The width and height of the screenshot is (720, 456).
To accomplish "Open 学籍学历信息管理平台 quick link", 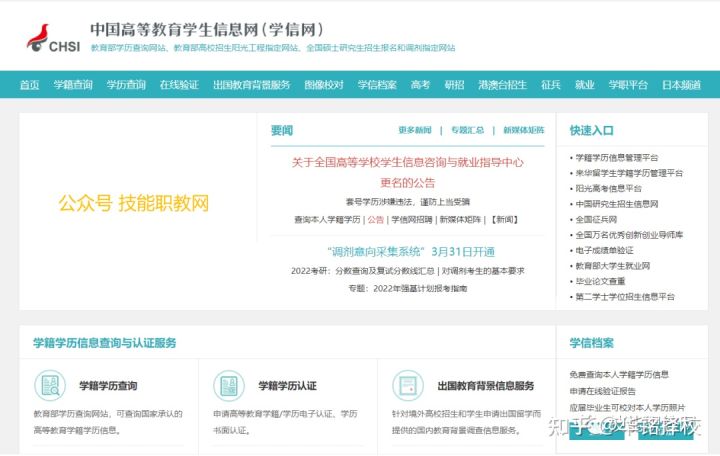I will tap(616, 158).
